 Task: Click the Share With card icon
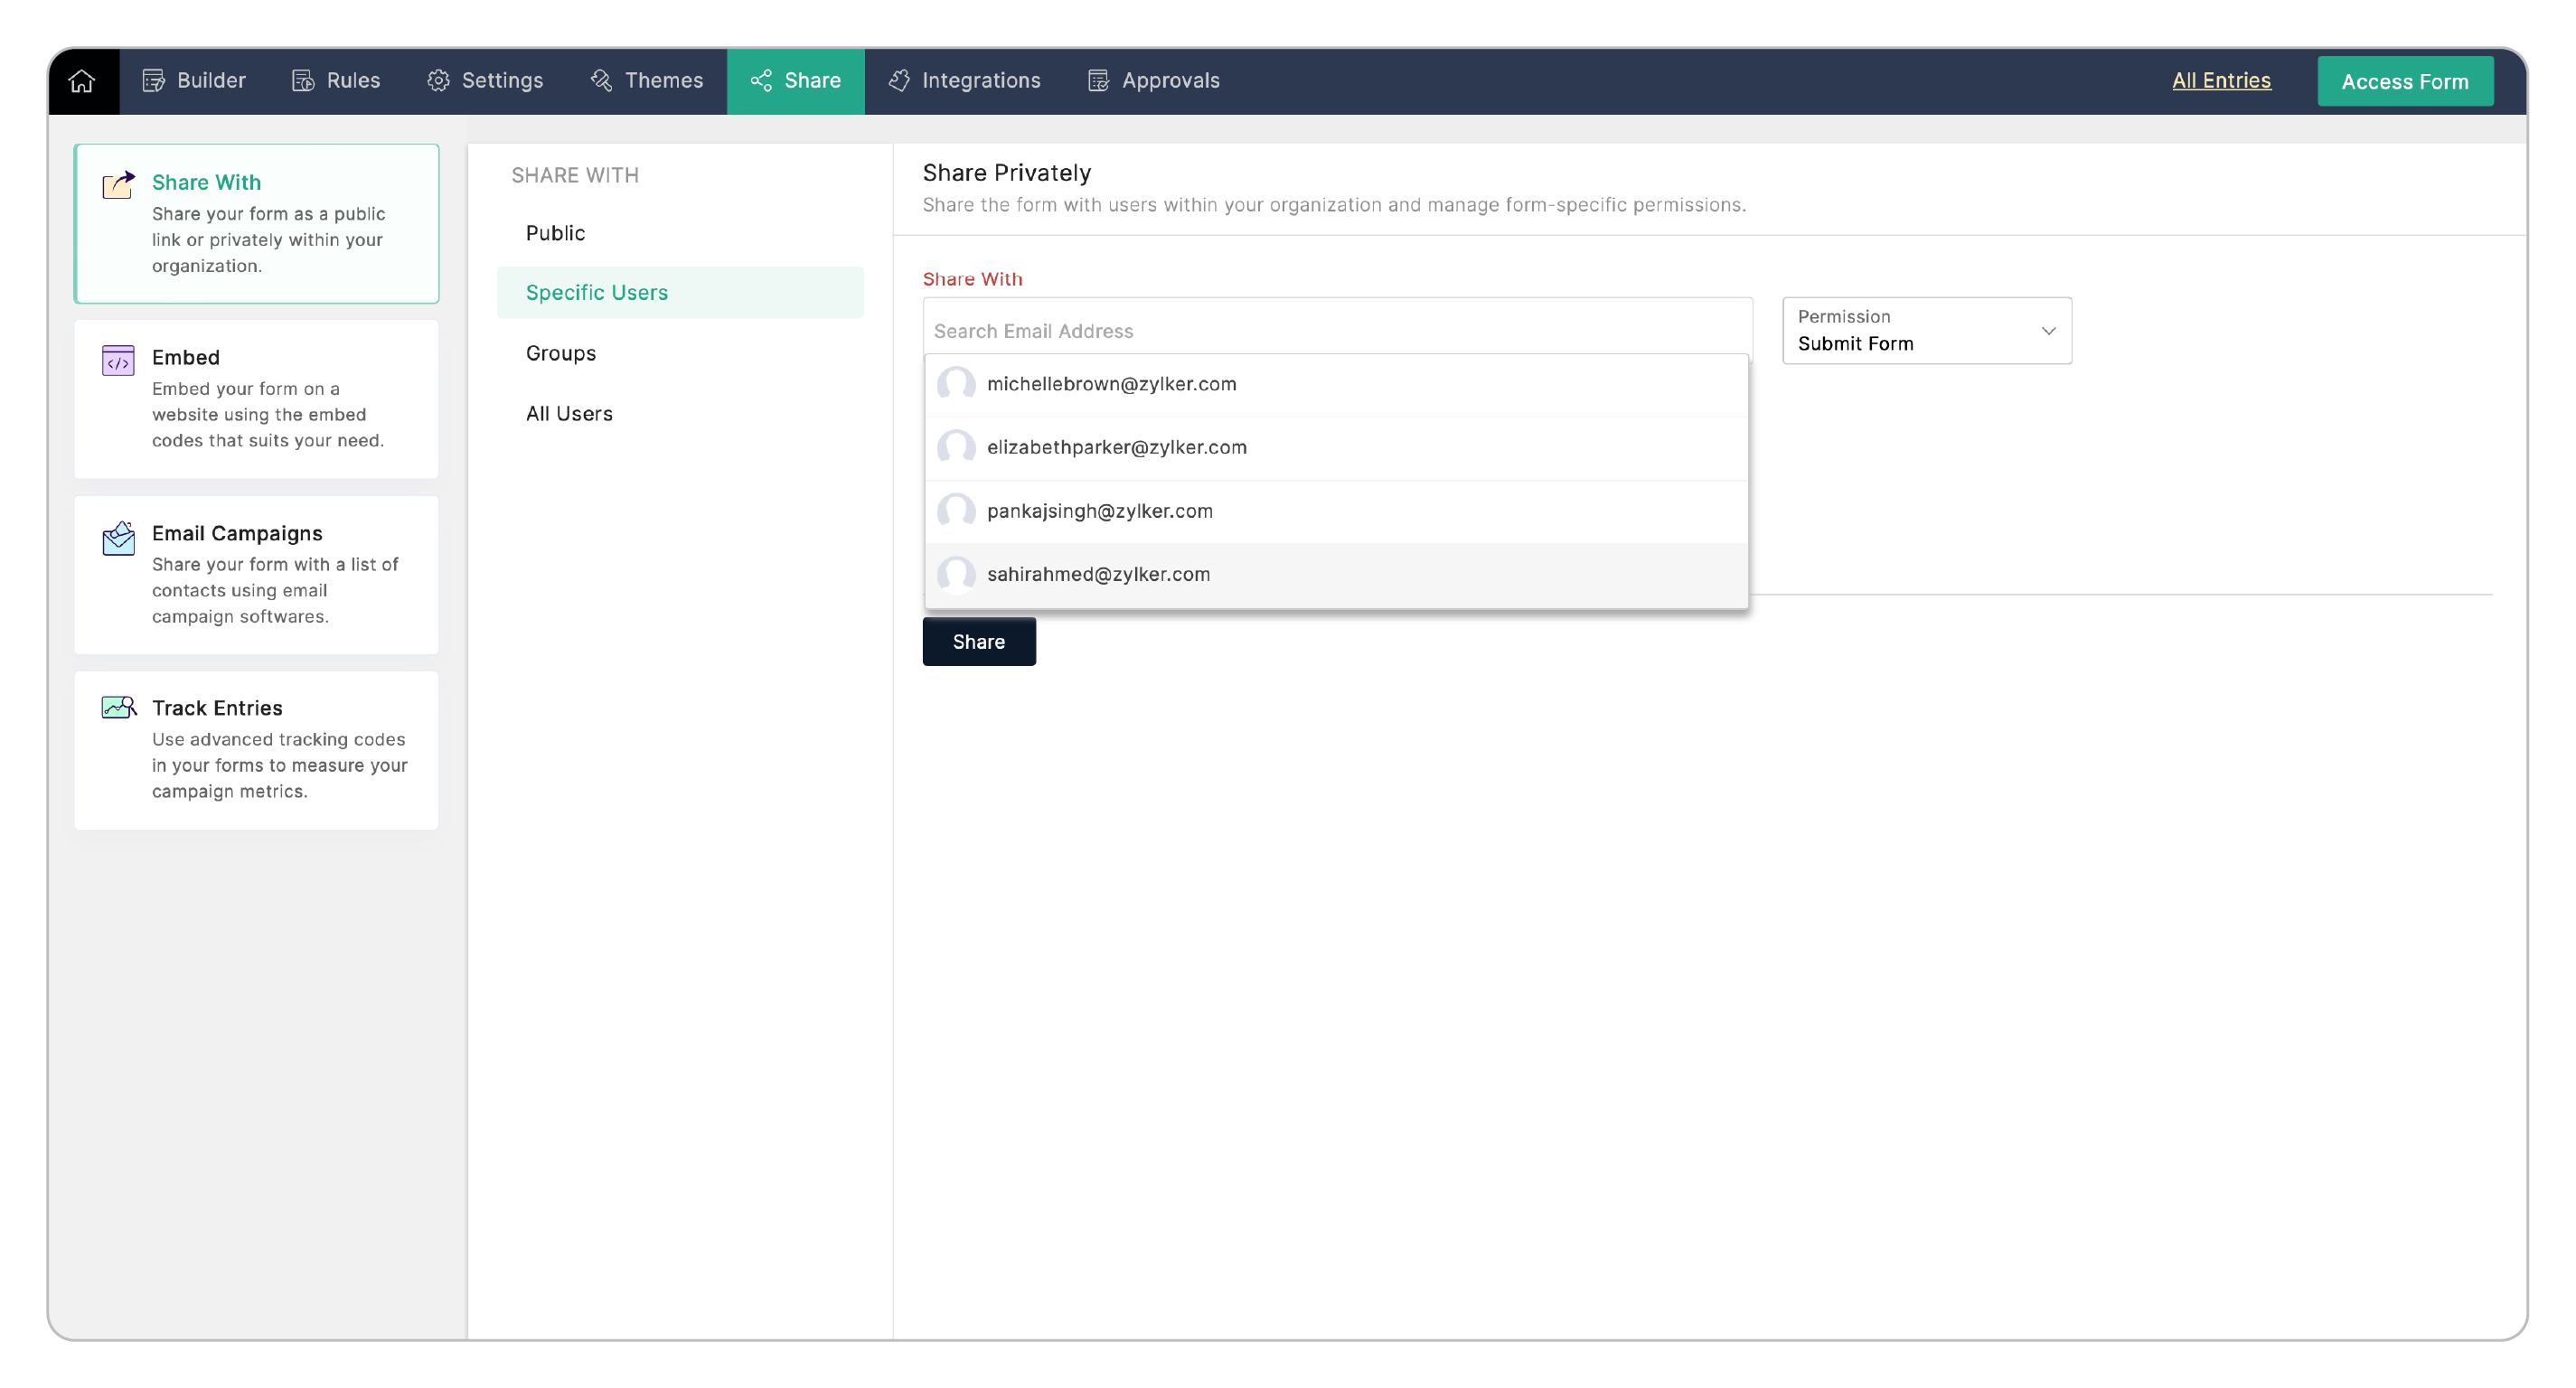click(118, 185)
